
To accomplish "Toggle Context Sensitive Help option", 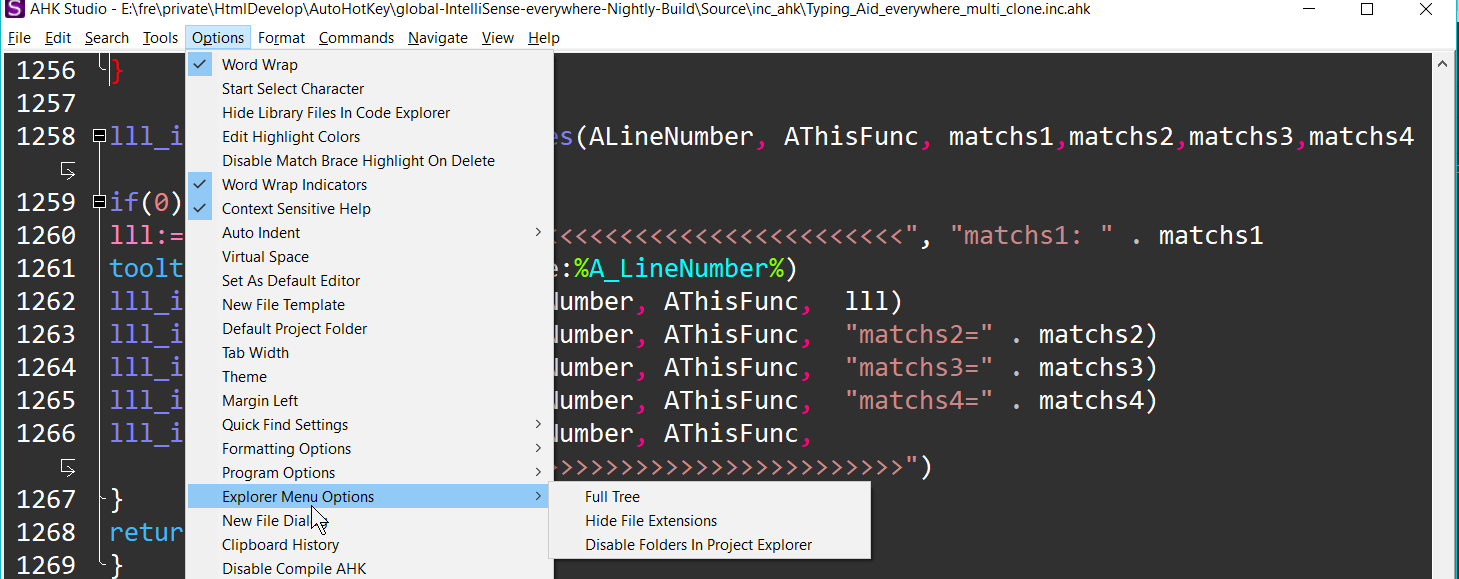I will click(370, 209).
